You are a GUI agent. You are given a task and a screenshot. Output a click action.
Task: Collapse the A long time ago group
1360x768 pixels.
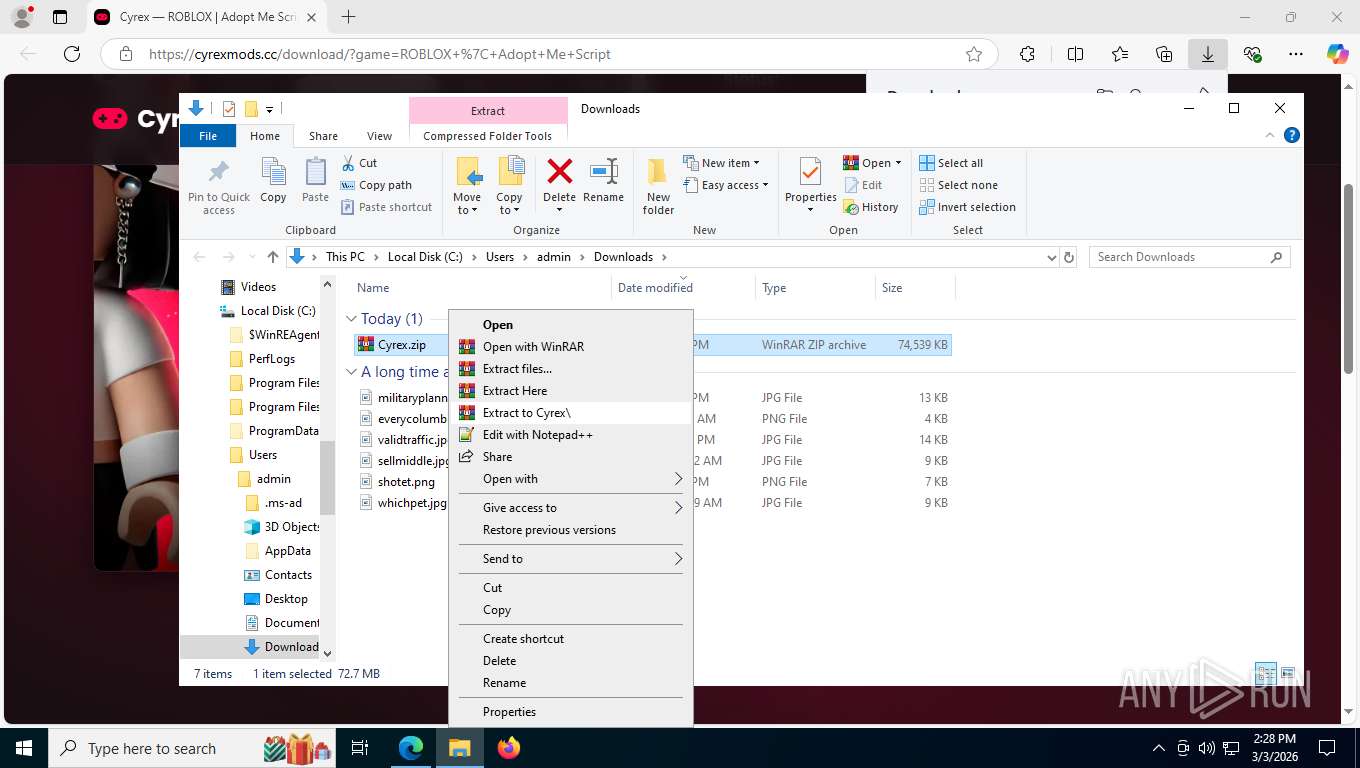[351, 372]
